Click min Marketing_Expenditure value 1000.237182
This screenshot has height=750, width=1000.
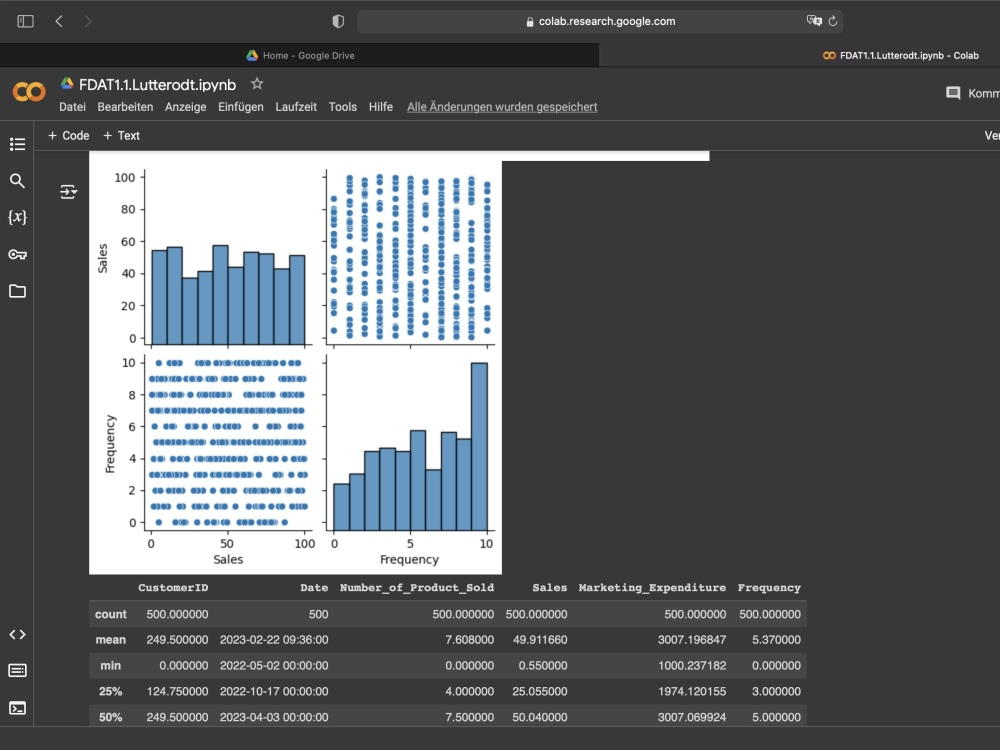pyautogui.click(x=691, y=665)
